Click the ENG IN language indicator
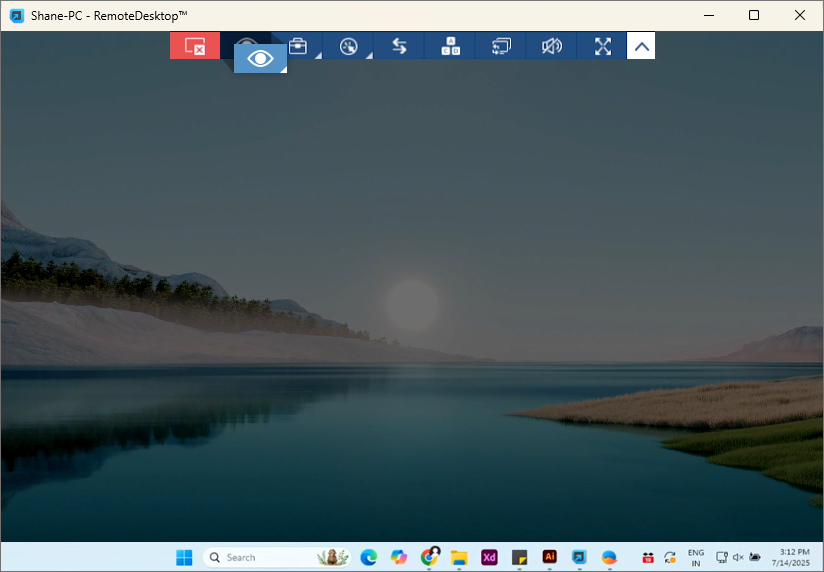824x572 pixels. (x=695, y=557)
